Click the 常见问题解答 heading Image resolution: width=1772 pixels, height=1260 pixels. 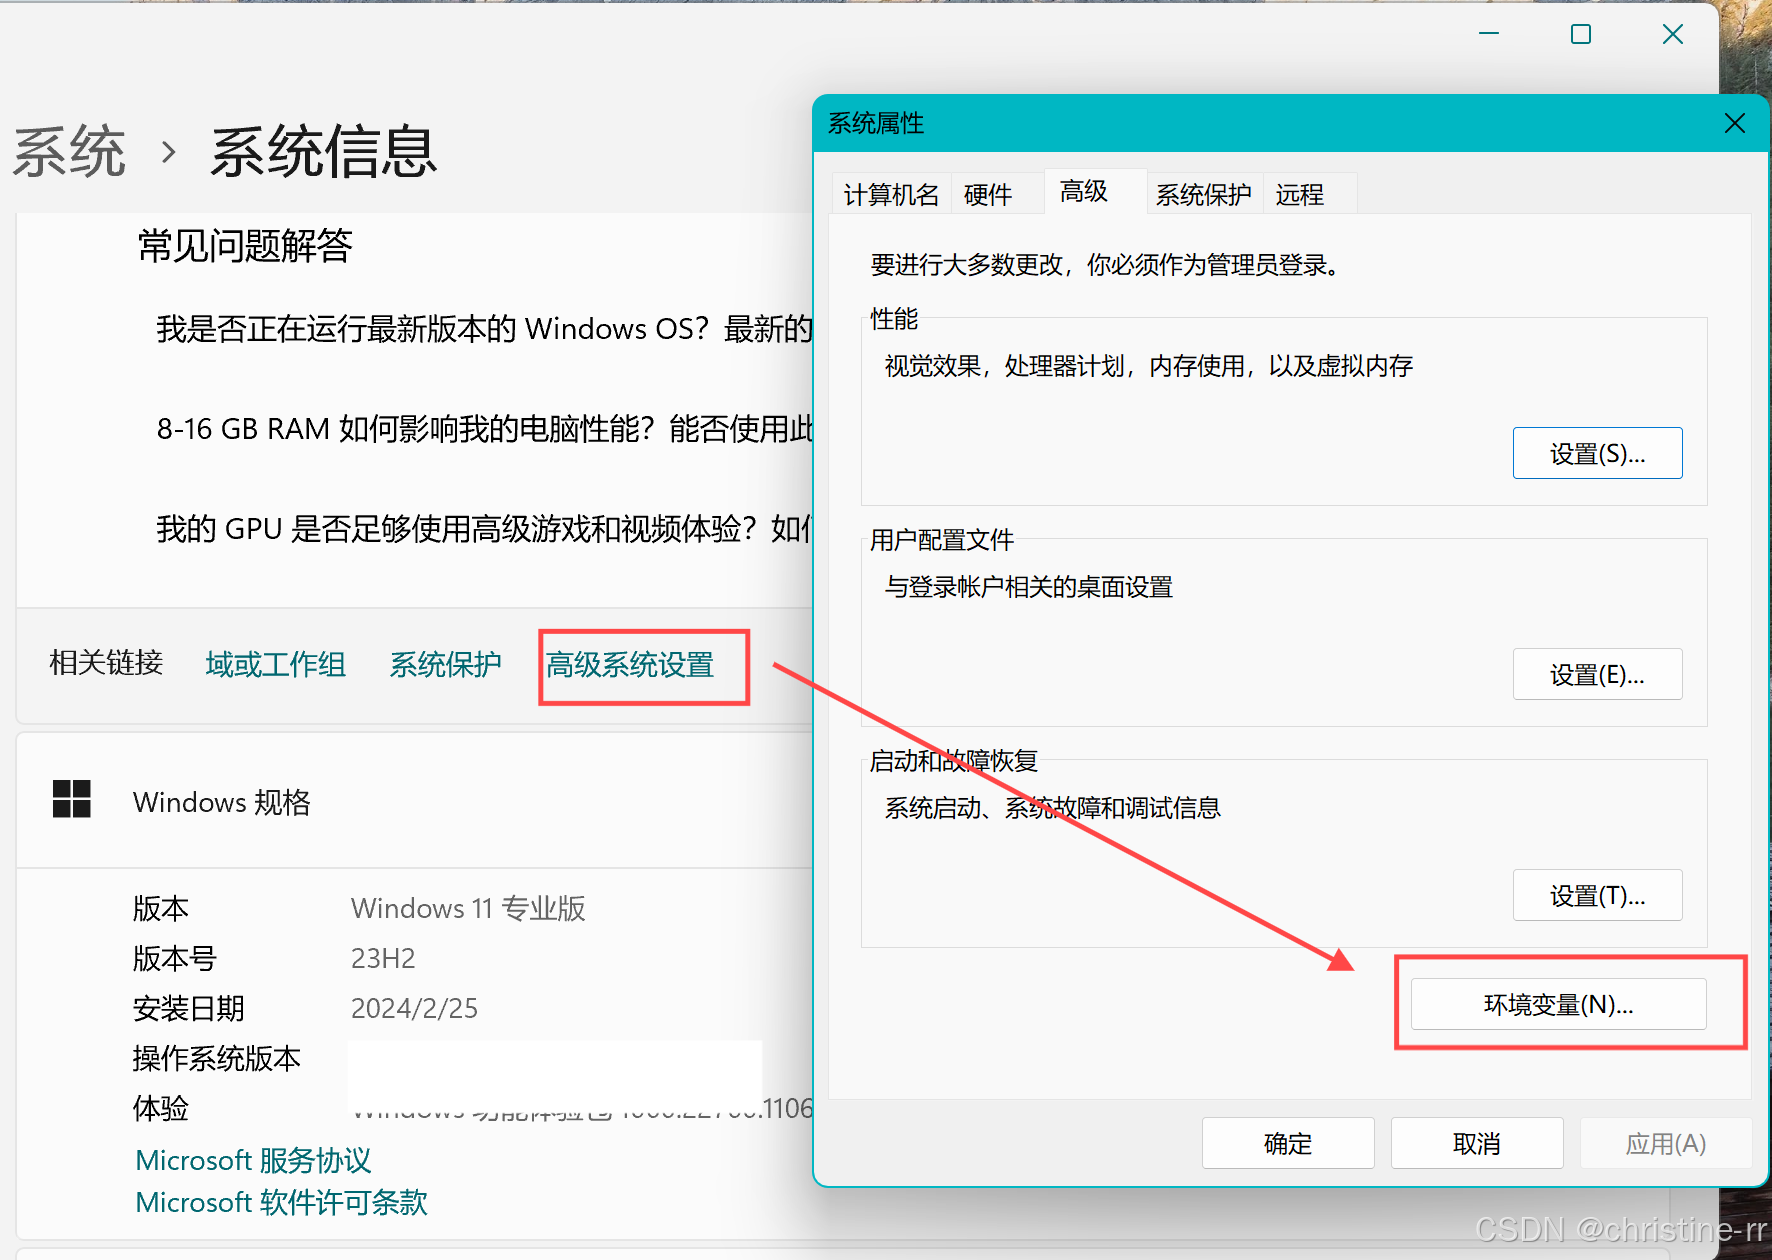[x=245, y=245]
